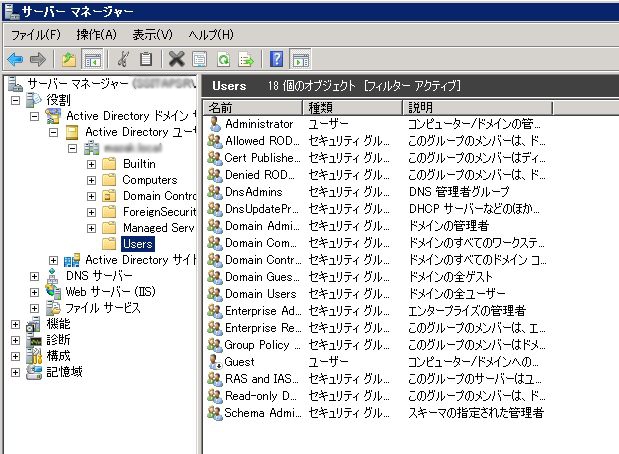Click the 構成 configuration icon in the tree
The height and width of the screenshot is (454, 619).
click(34, 356)
